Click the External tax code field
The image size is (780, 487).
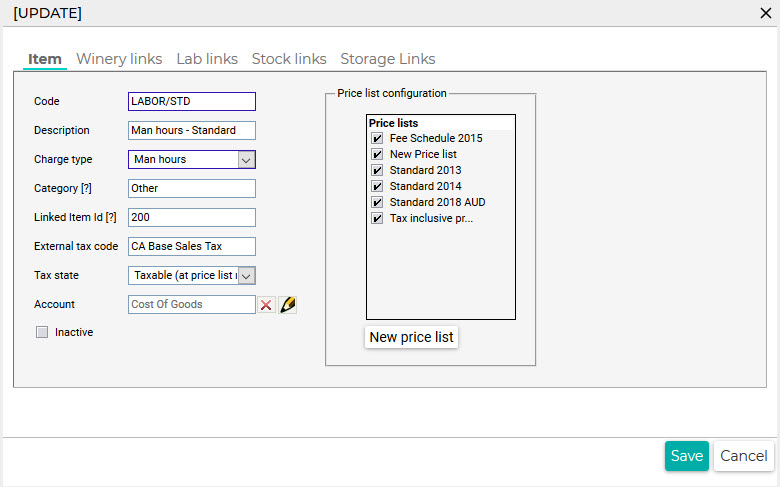[192, 247]
